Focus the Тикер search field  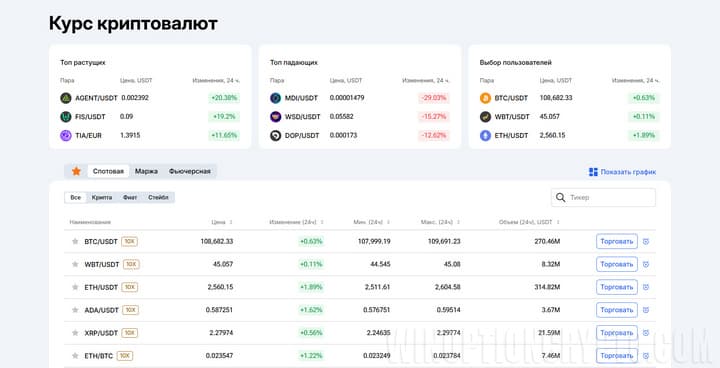coord(603,198)
